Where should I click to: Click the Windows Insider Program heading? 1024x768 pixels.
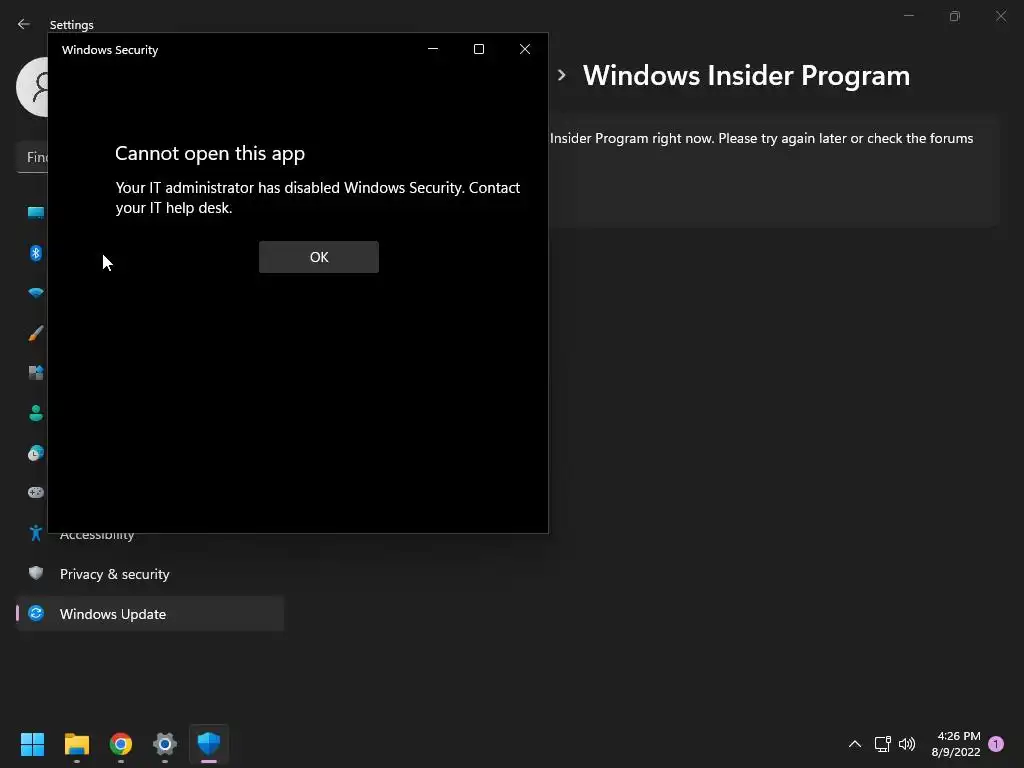point(746,76)
